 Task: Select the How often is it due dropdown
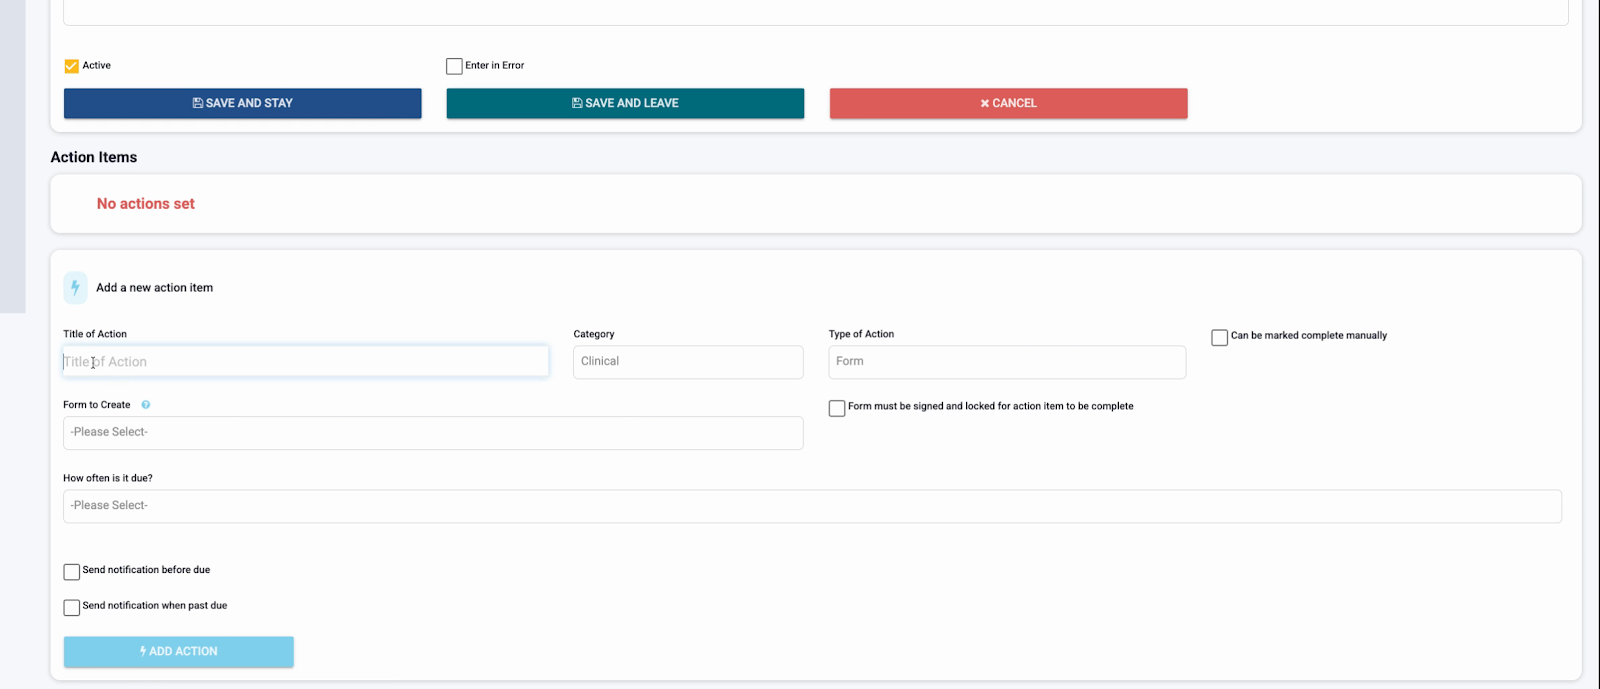click(812, 506)
